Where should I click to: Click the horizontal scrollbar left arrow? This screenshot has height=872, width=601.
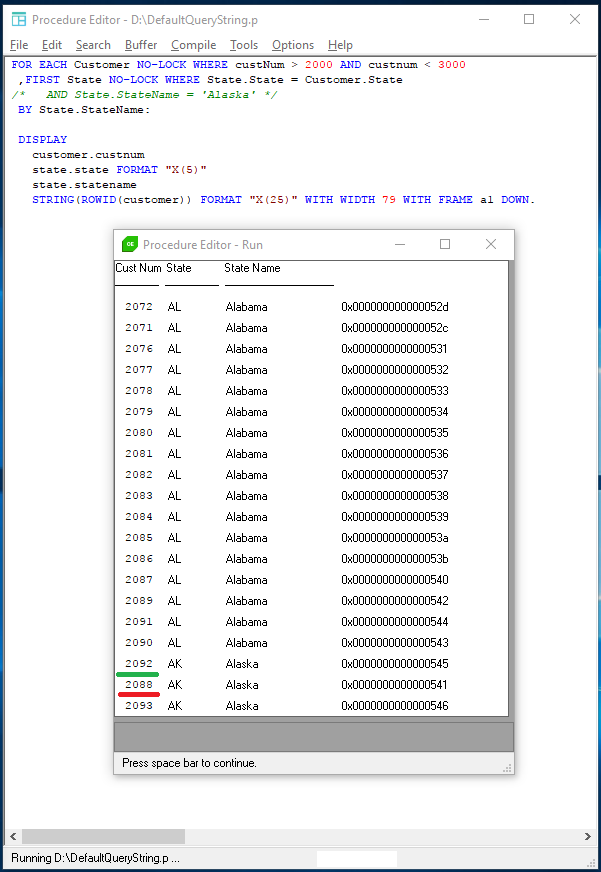click(13, 836)
